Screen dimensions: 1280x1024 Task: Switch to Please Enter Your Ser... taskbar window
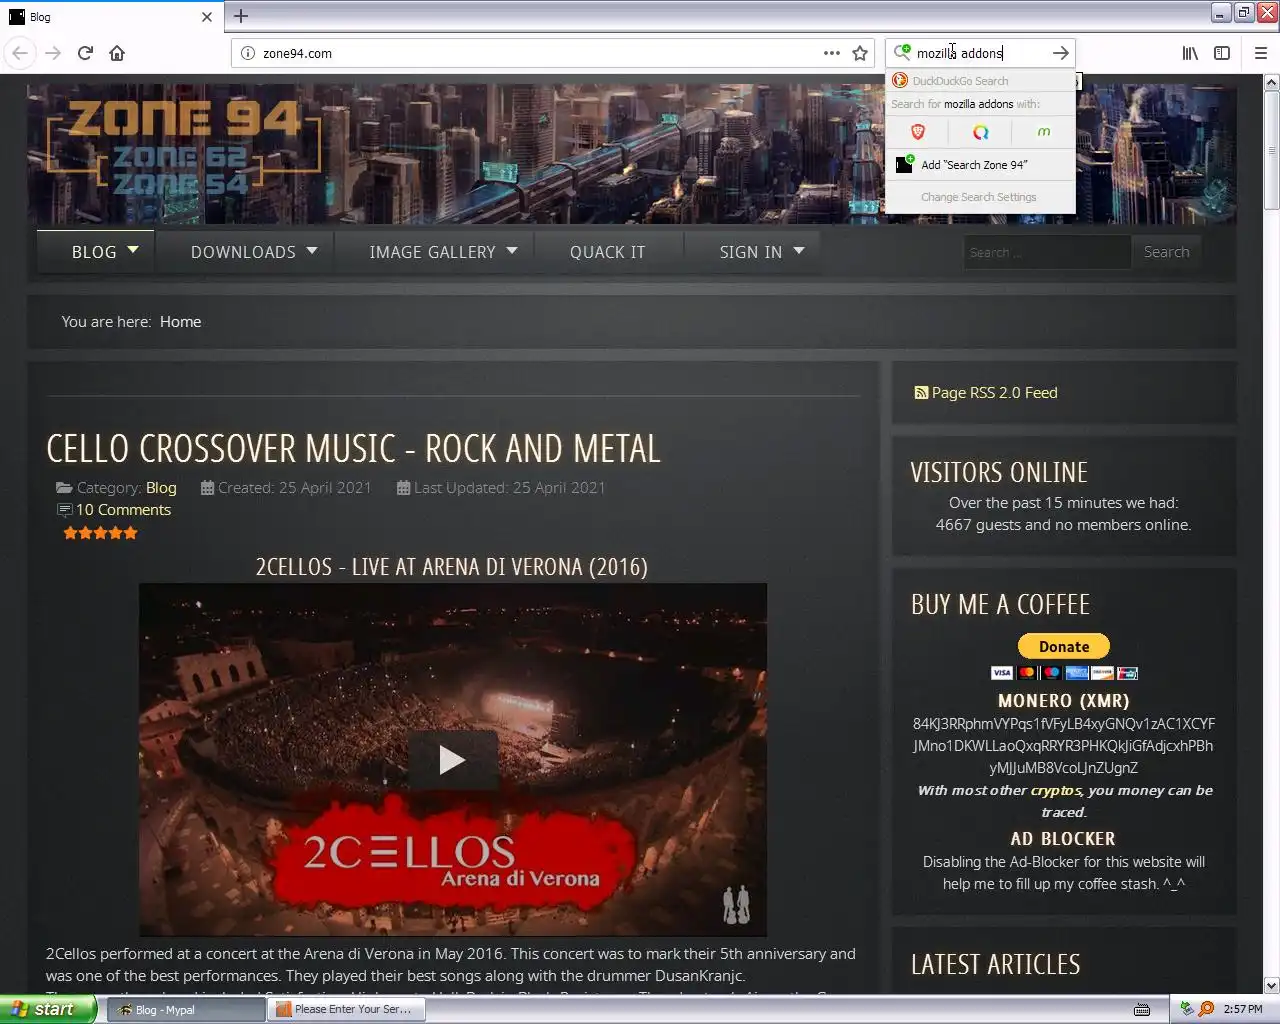[x=345, y=1010]
